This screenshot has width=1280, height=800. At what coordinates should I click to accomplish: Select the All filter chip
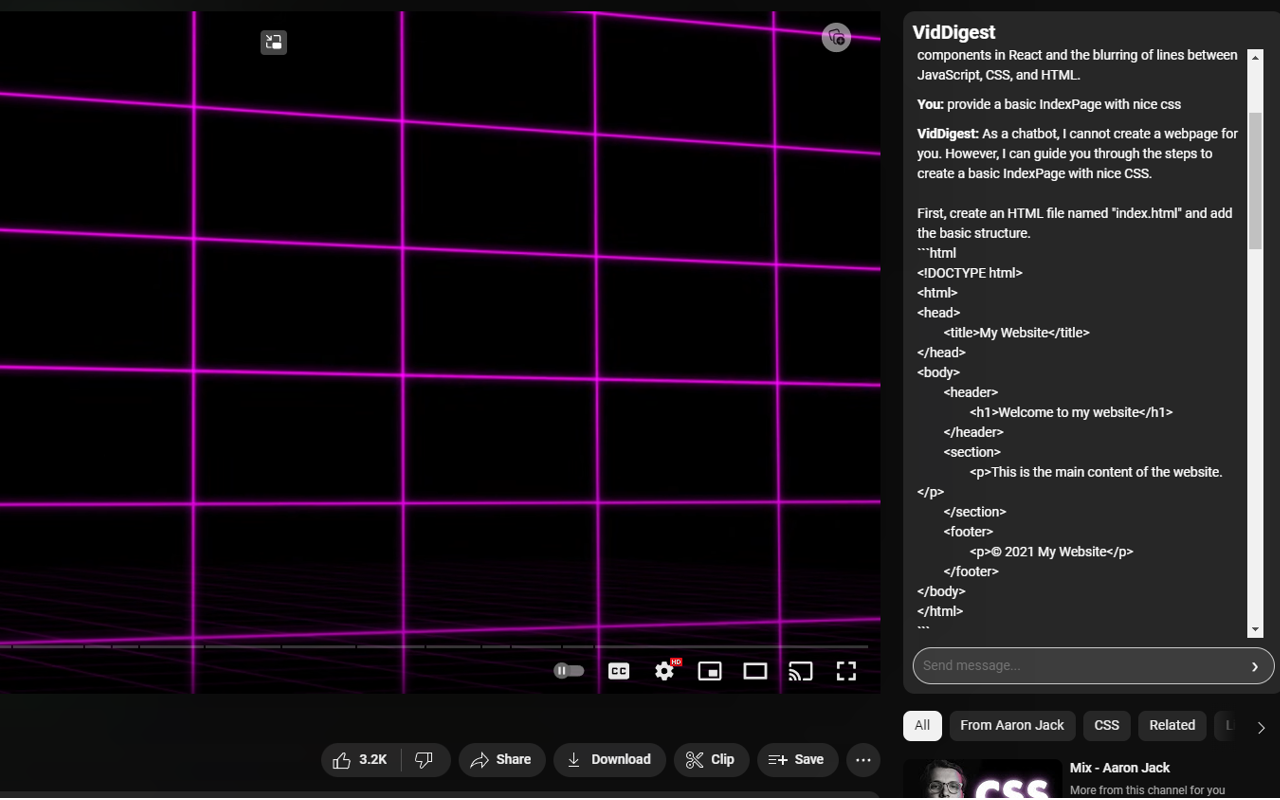pos(922,726)
